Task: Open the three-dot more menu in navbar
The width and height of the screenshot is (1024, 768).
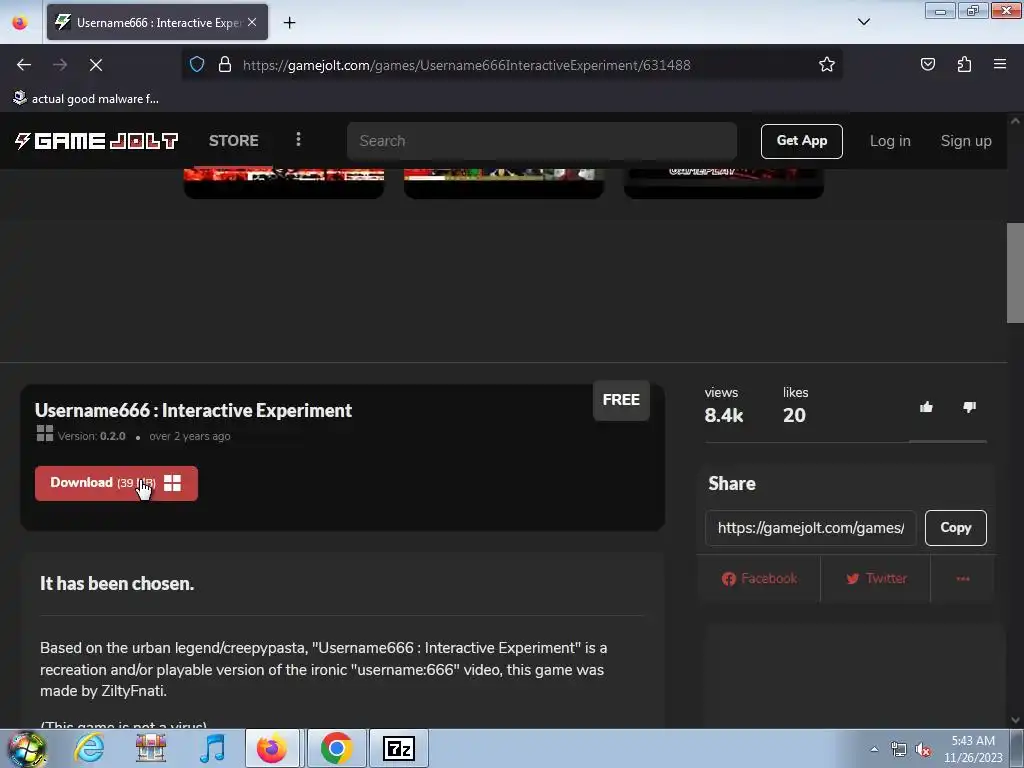Action: (x=298, y=139)
